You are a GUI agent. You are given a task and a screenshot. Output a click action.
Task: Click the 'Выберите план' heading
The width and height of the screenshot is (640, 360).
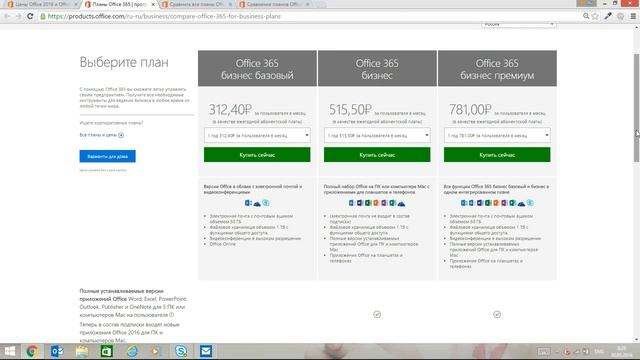pyautogui.click(x=124, y=62)
